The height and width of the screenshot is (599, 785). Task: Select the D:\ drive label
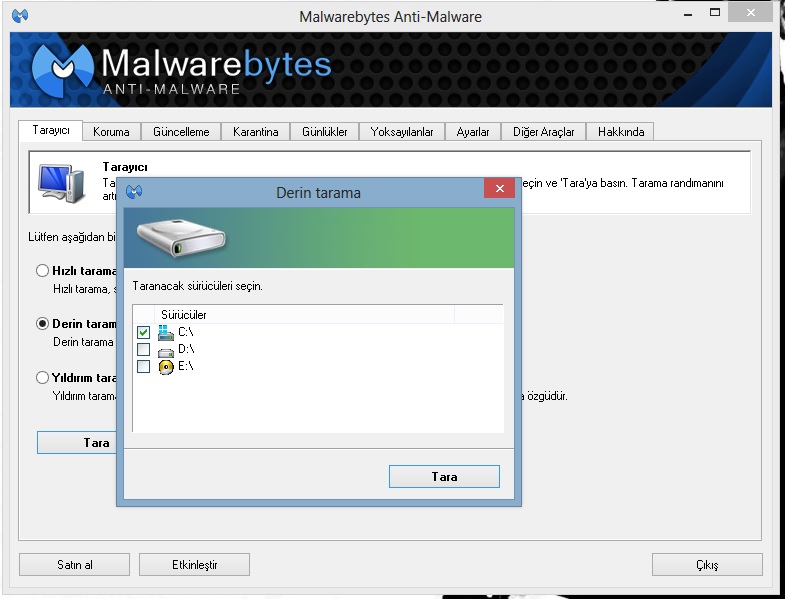pos(186,349)
